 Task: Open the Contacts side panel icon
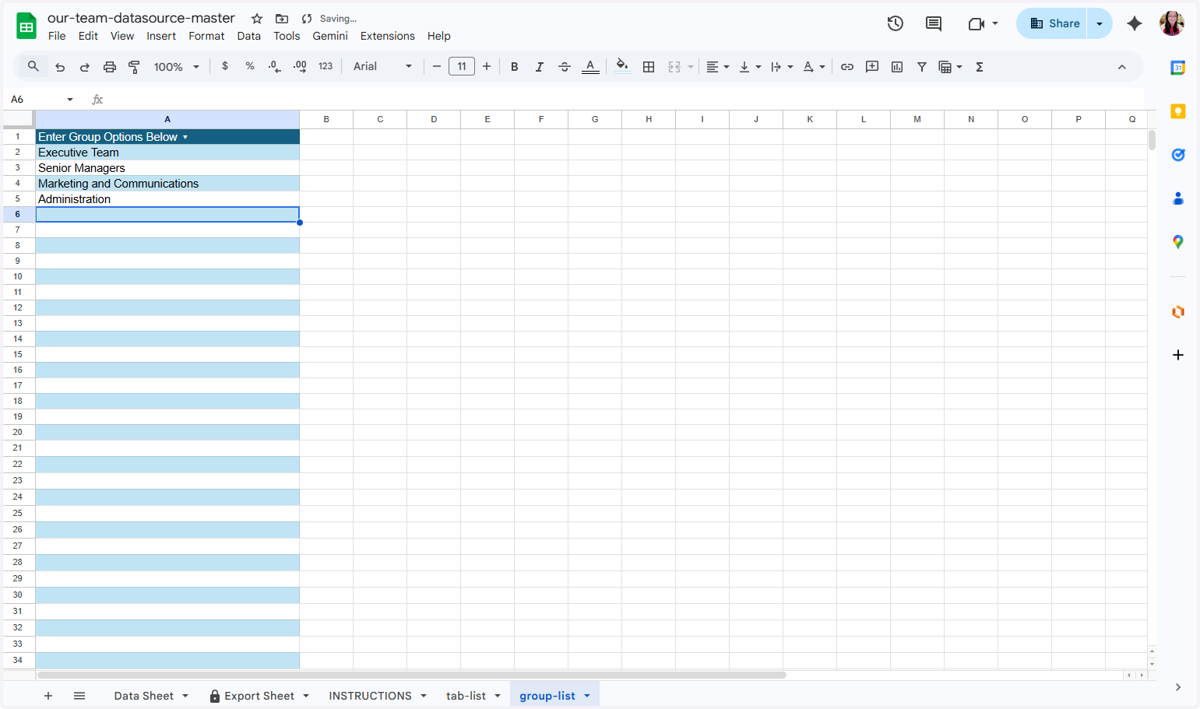pos(1178,198)
